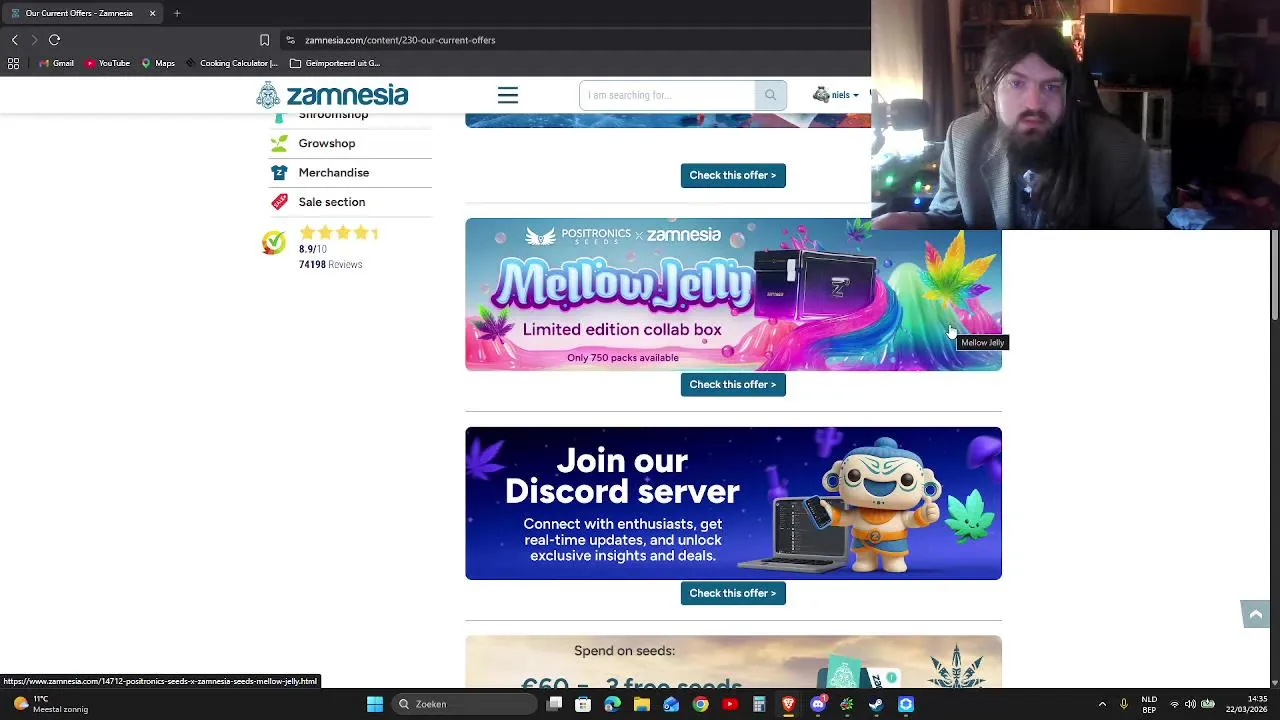Image resolution: width=1280 pixels, height=720 pixels.
Task: Open Growshop category
Action: pos(327,143)
